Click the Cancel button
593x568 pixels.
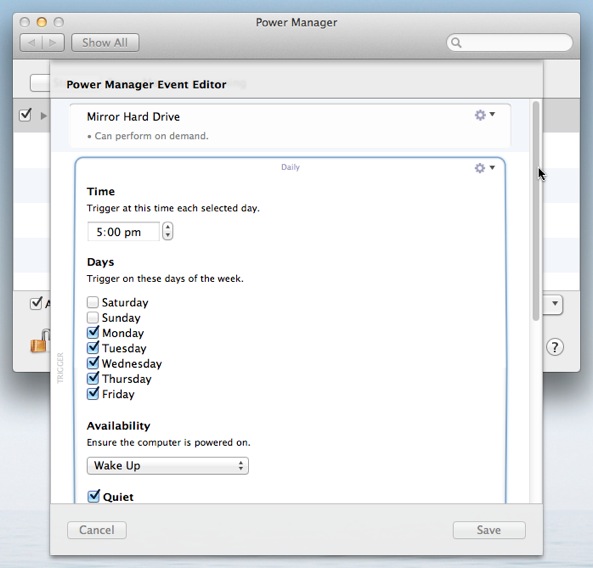pyautogui.click(x=97, y=530)
